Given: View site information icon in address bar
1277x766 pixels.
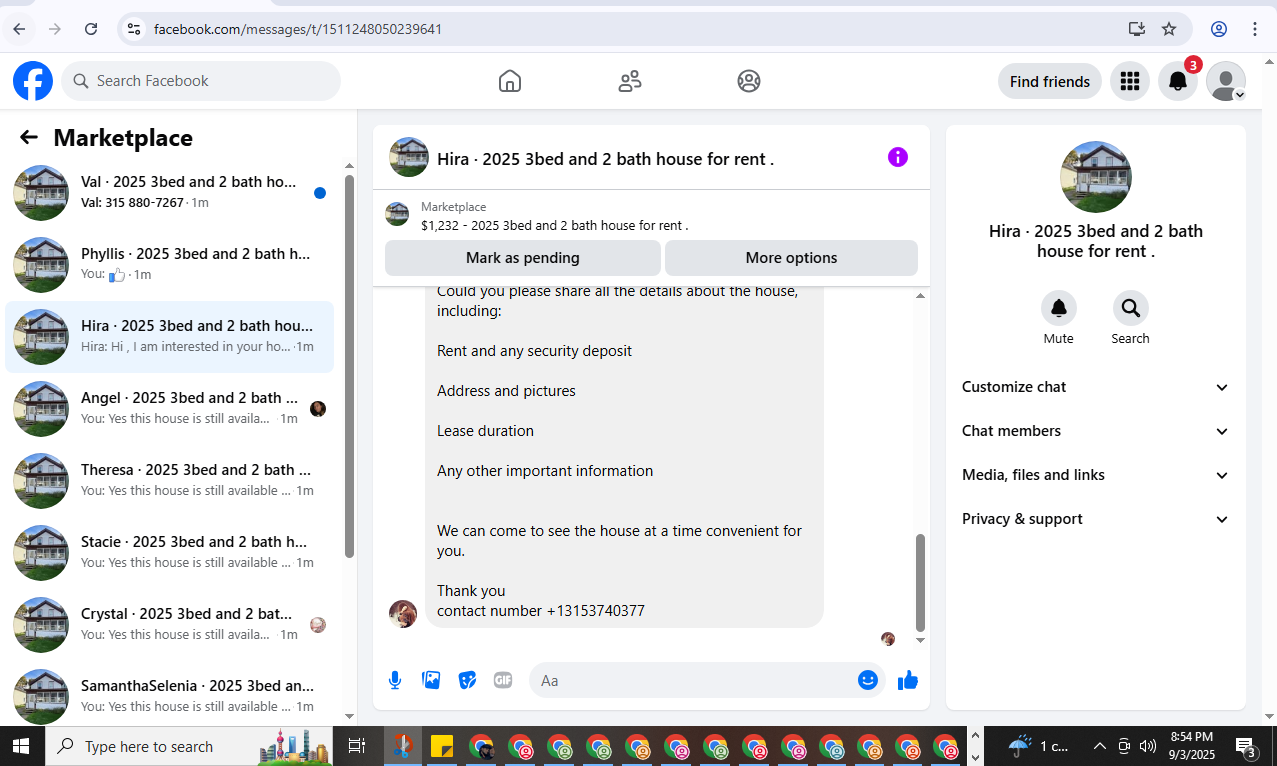Looking at the screenshot, I should point(133,29).
